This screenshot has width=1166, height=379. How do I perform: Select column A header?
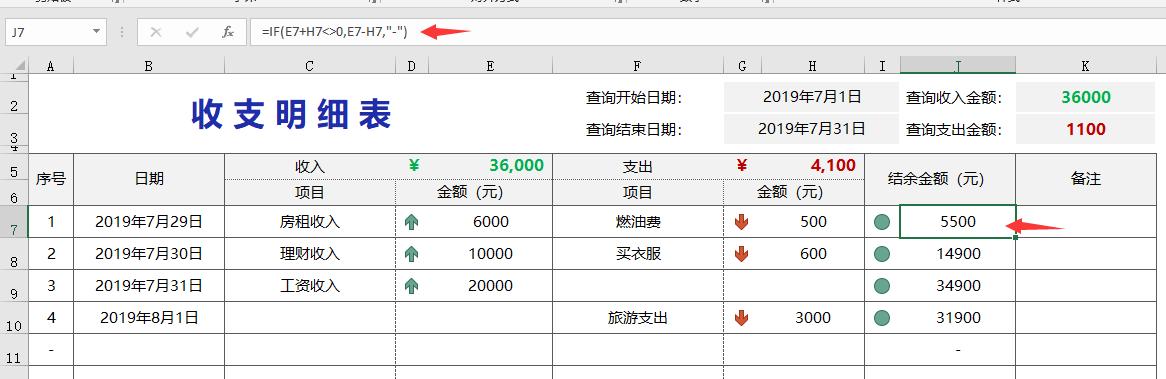pos(51,66)
